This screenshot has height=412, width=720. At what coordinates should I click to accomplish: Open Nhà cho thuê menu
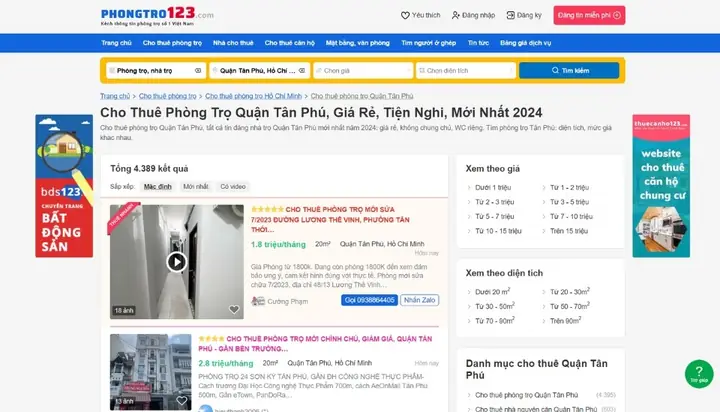click(x=233, y=43)
